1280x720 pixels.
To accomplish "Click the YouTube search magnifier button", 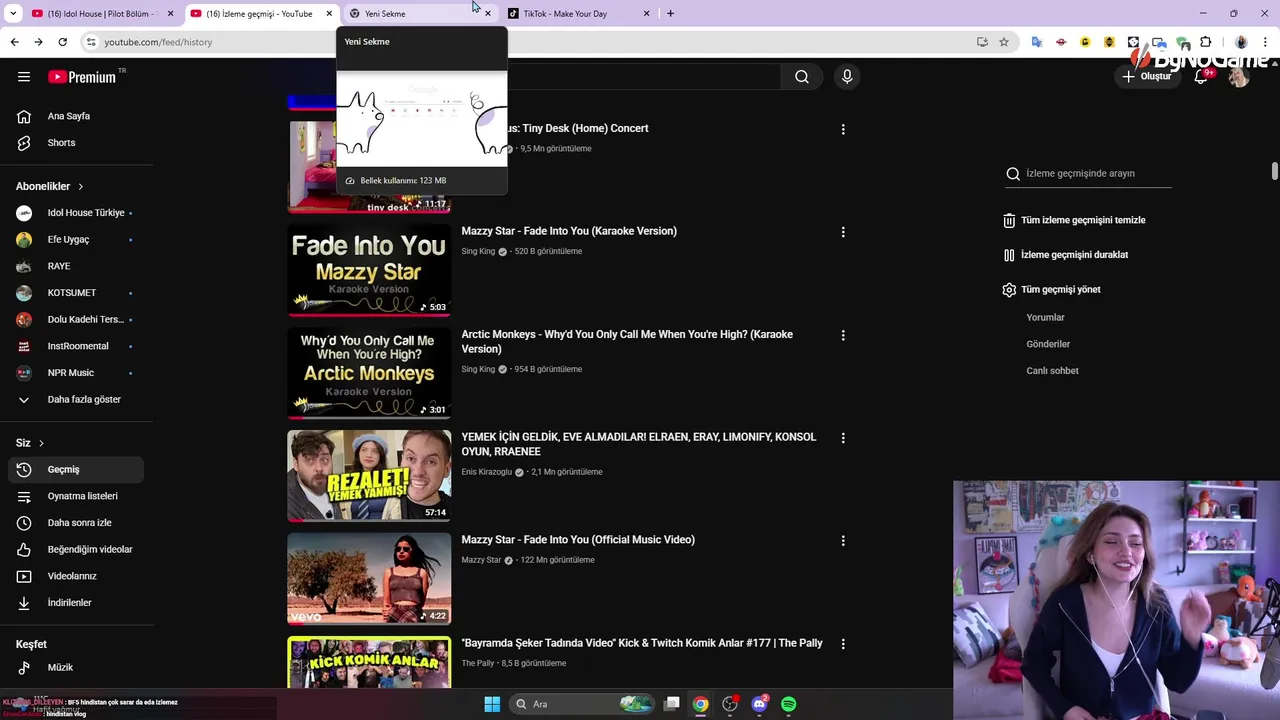I will click(802, 77).
